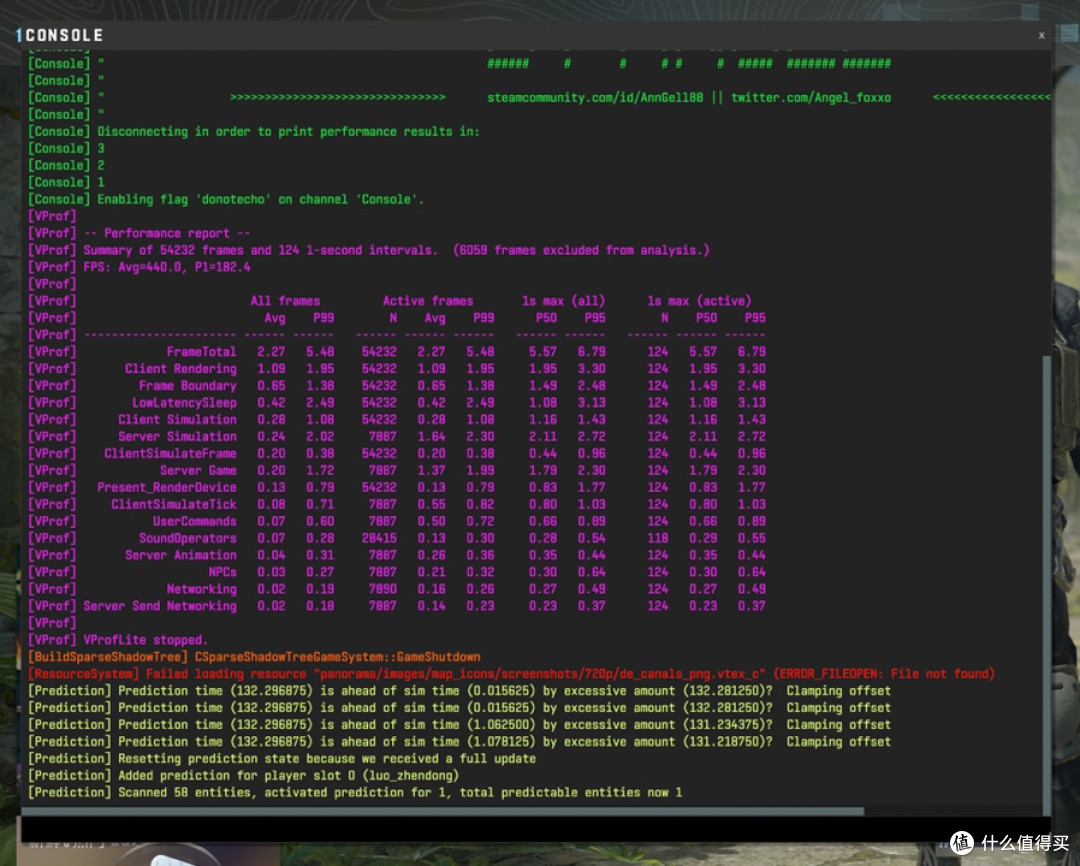Click the horizontal scrollbar of the console
This screenshot has width=1080, height=866.
[442, 811]
